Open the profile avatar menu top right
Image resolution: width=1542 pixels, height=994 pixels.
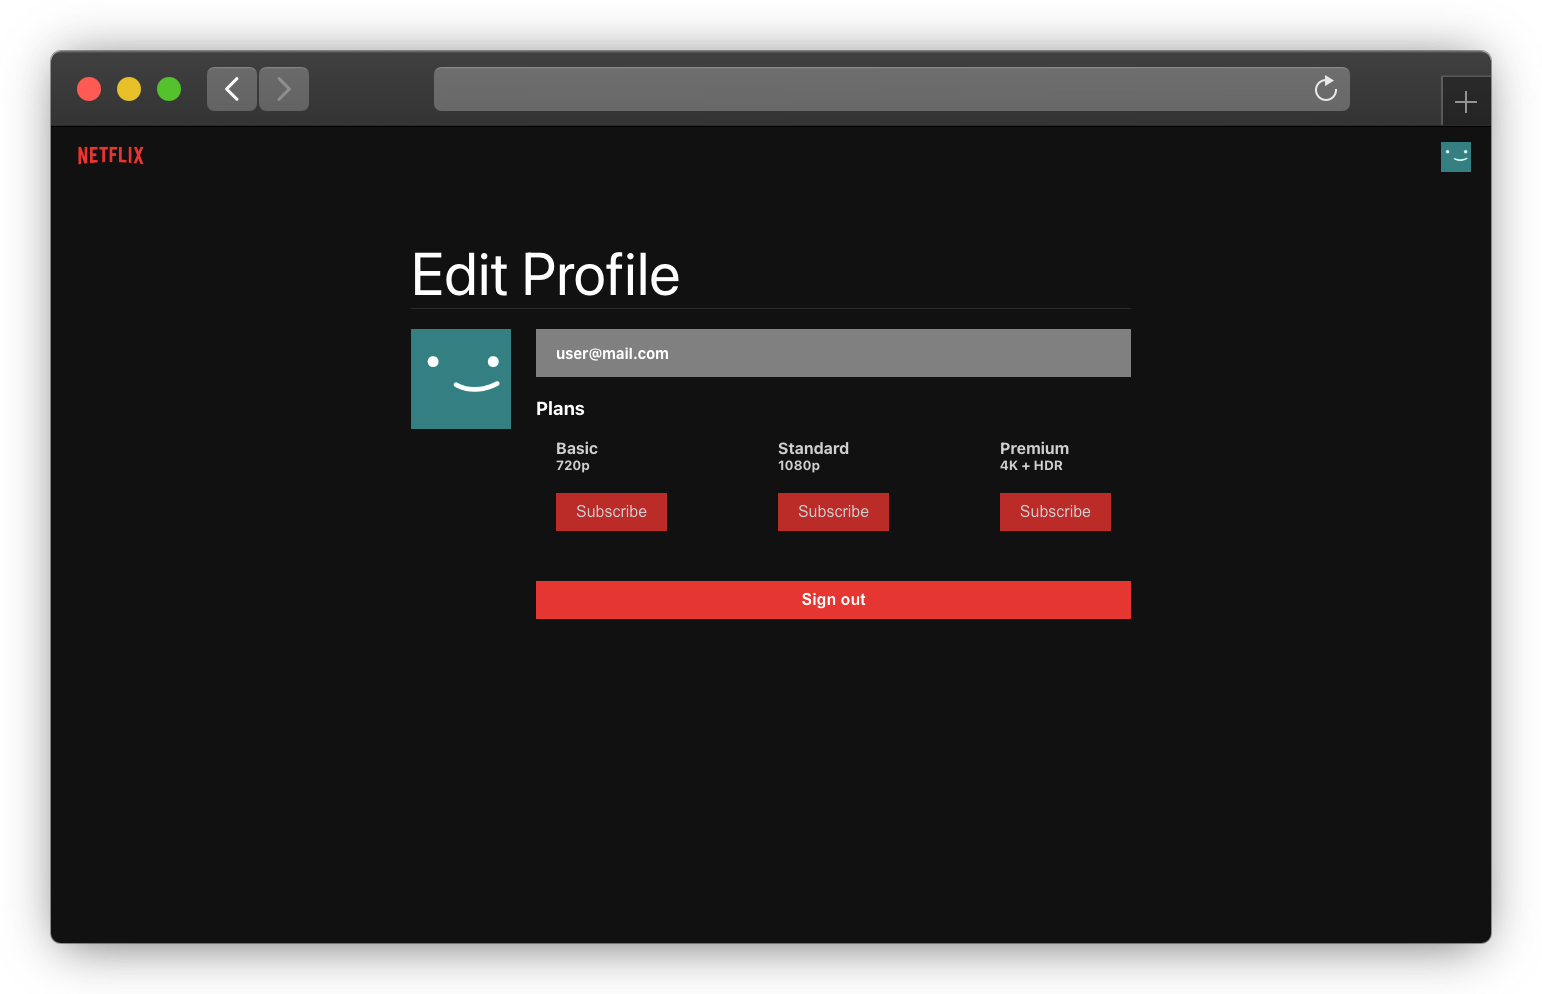[x=1455, y=156]
